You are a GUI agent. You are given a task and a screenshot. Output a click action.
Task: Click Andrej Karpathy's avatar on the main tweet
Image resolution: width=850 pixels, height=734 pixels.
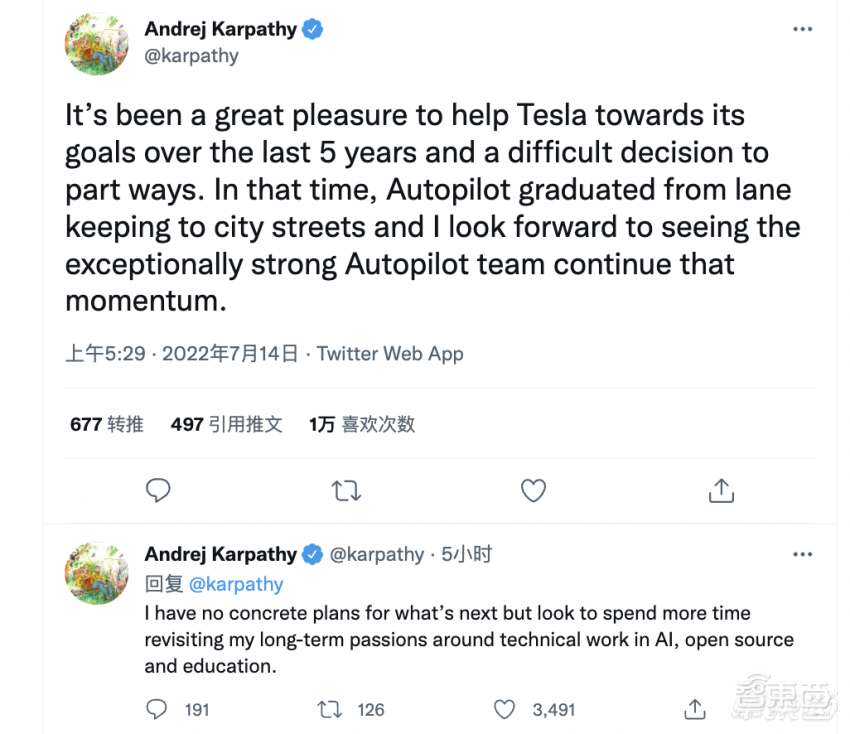point(96,46)
